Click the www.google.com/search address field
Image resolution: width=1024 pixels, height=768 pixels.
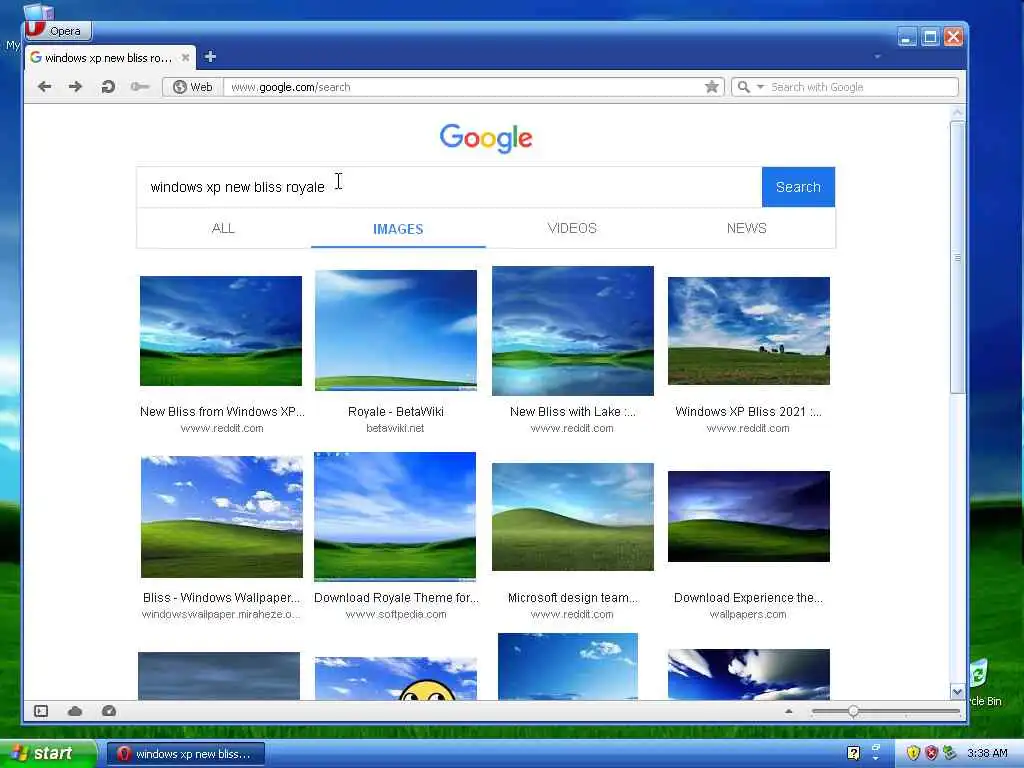(x=464, y=87)
